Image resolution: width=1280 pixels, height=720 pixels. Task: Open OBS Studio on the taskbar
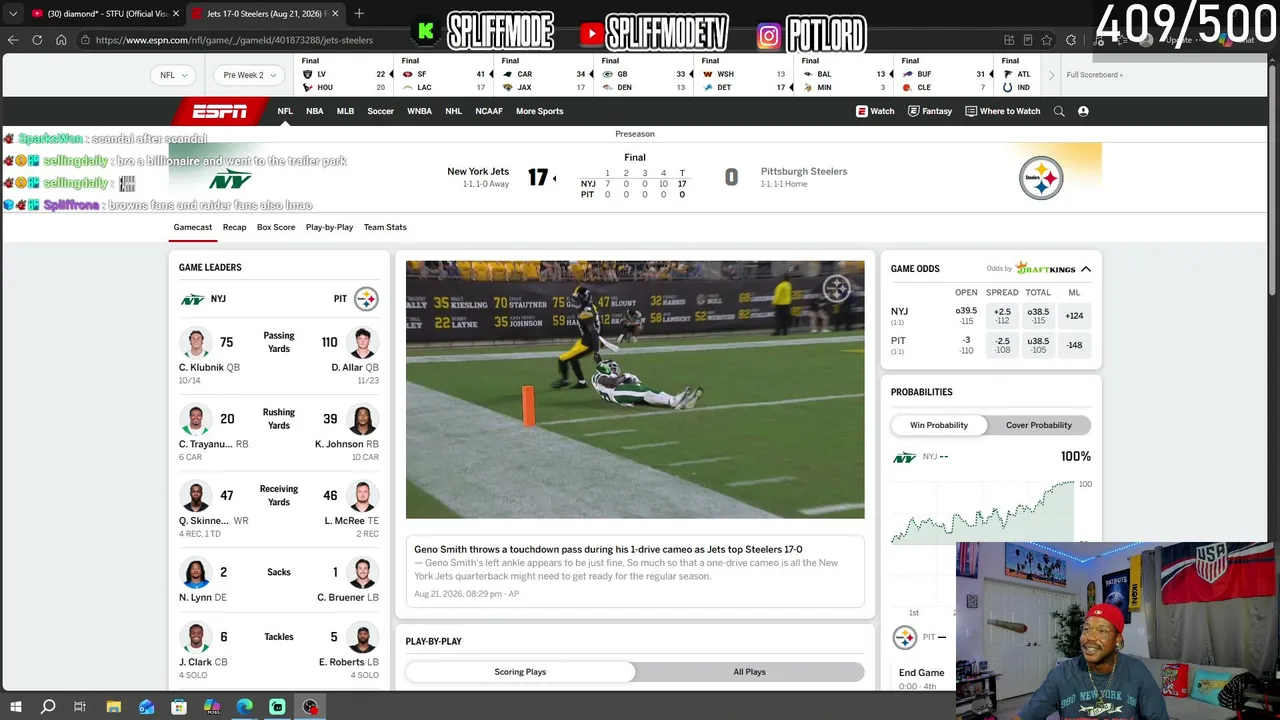click(x=311, y=707)
